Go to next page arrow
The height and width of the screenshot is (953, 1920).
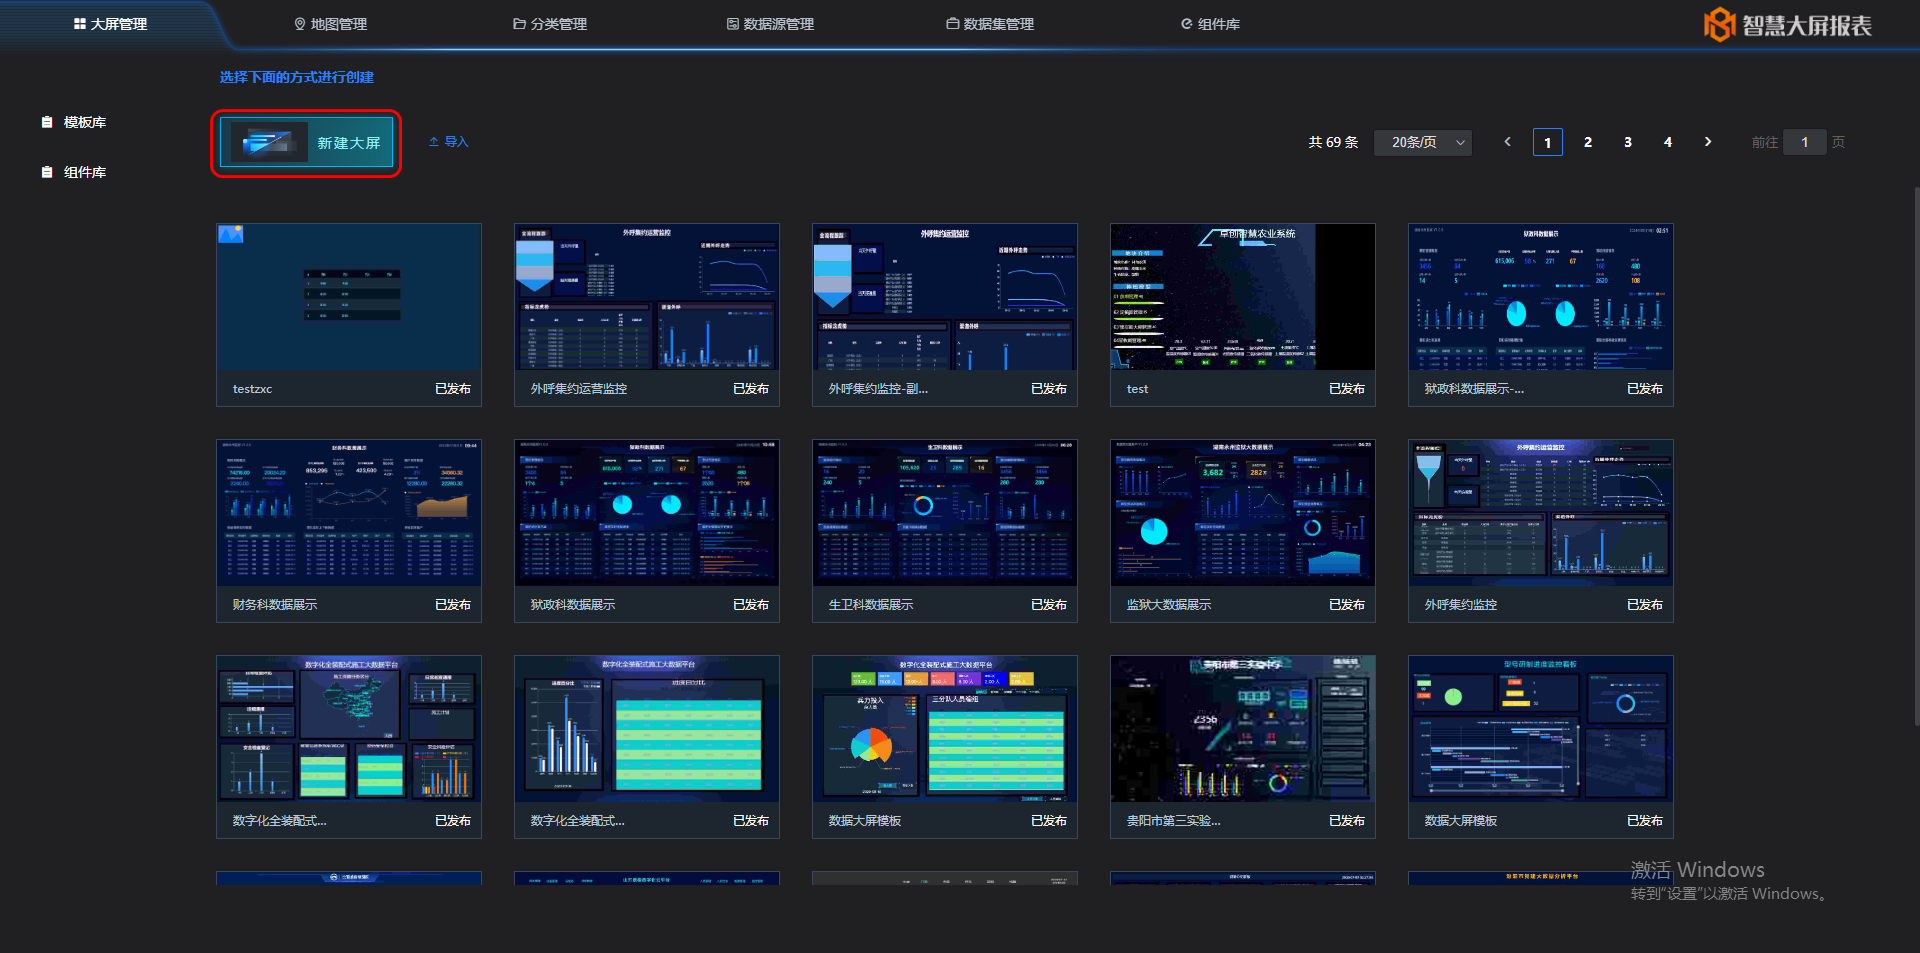1708,142
